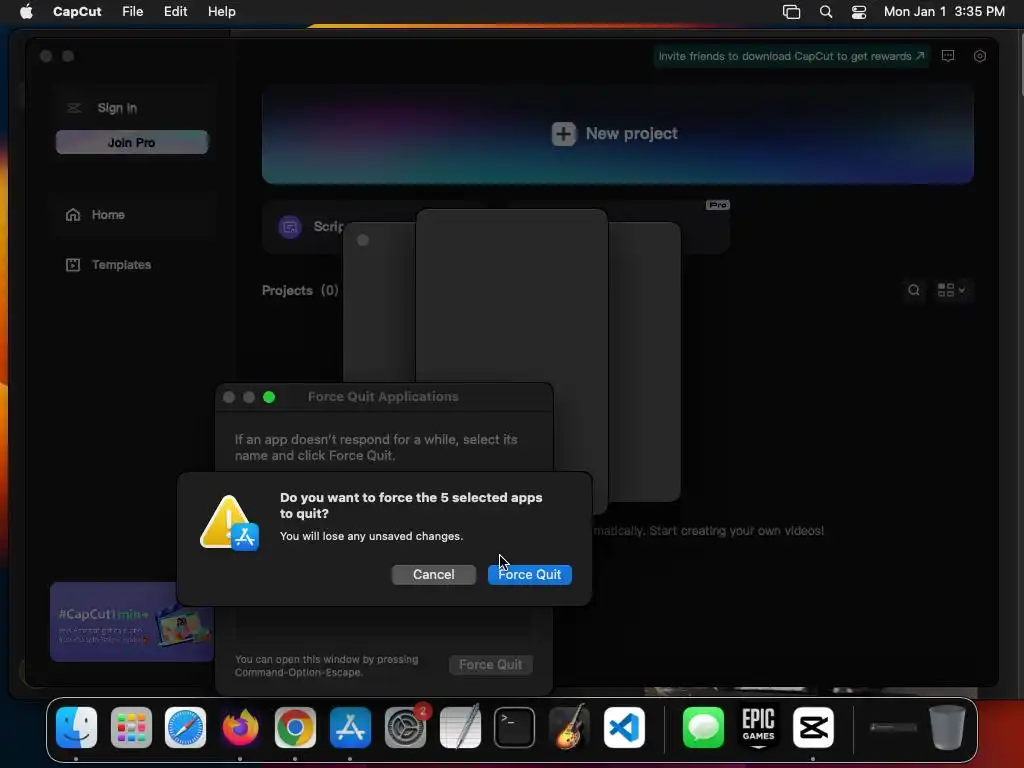
Task: Open Control Center in menu bar
Action: coord(859,12)
